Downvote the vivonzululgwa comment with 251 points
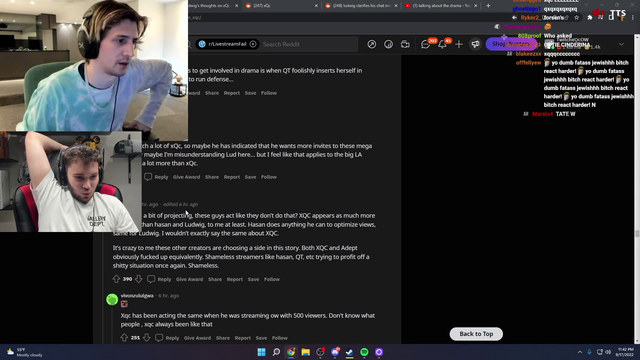 (147, 338)
